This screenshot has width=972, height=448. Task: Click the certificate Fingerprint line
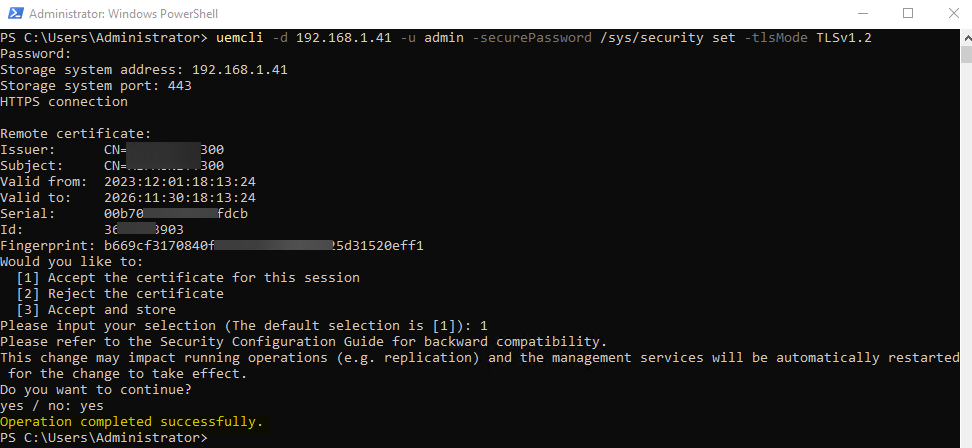click(212, 246)
